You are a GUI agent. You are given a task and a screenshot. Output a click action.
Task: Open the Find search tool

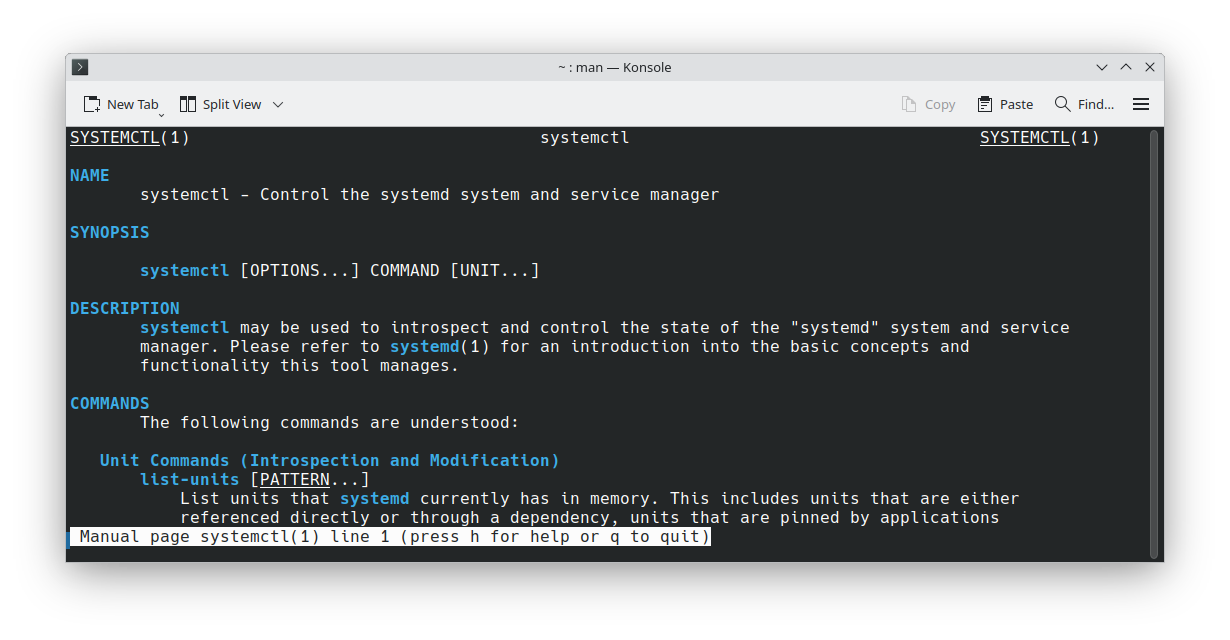click(1084, 104)
